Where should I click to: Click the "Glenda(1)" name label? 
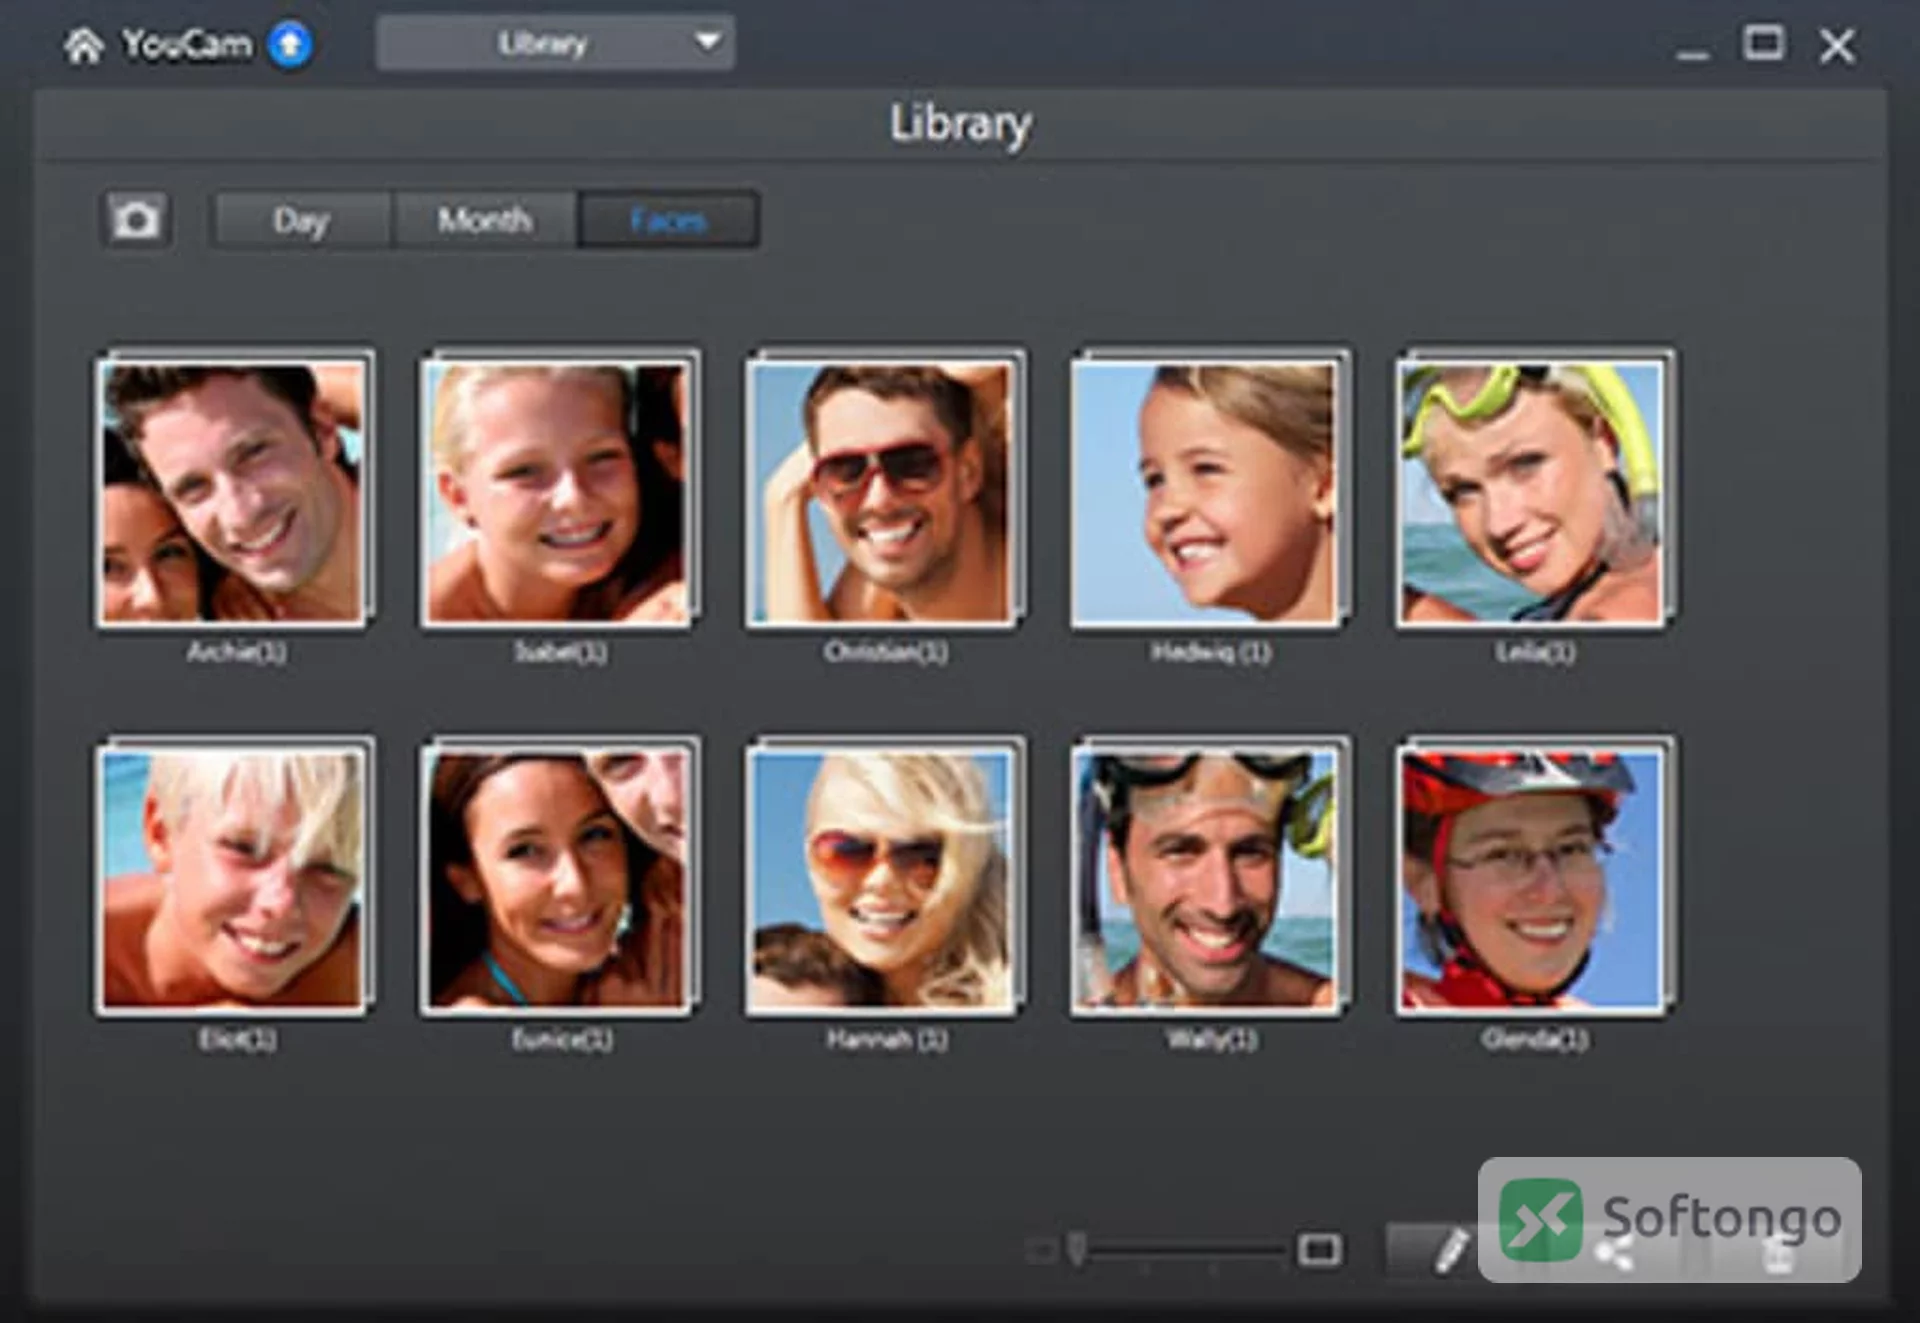(1535, 1040)
